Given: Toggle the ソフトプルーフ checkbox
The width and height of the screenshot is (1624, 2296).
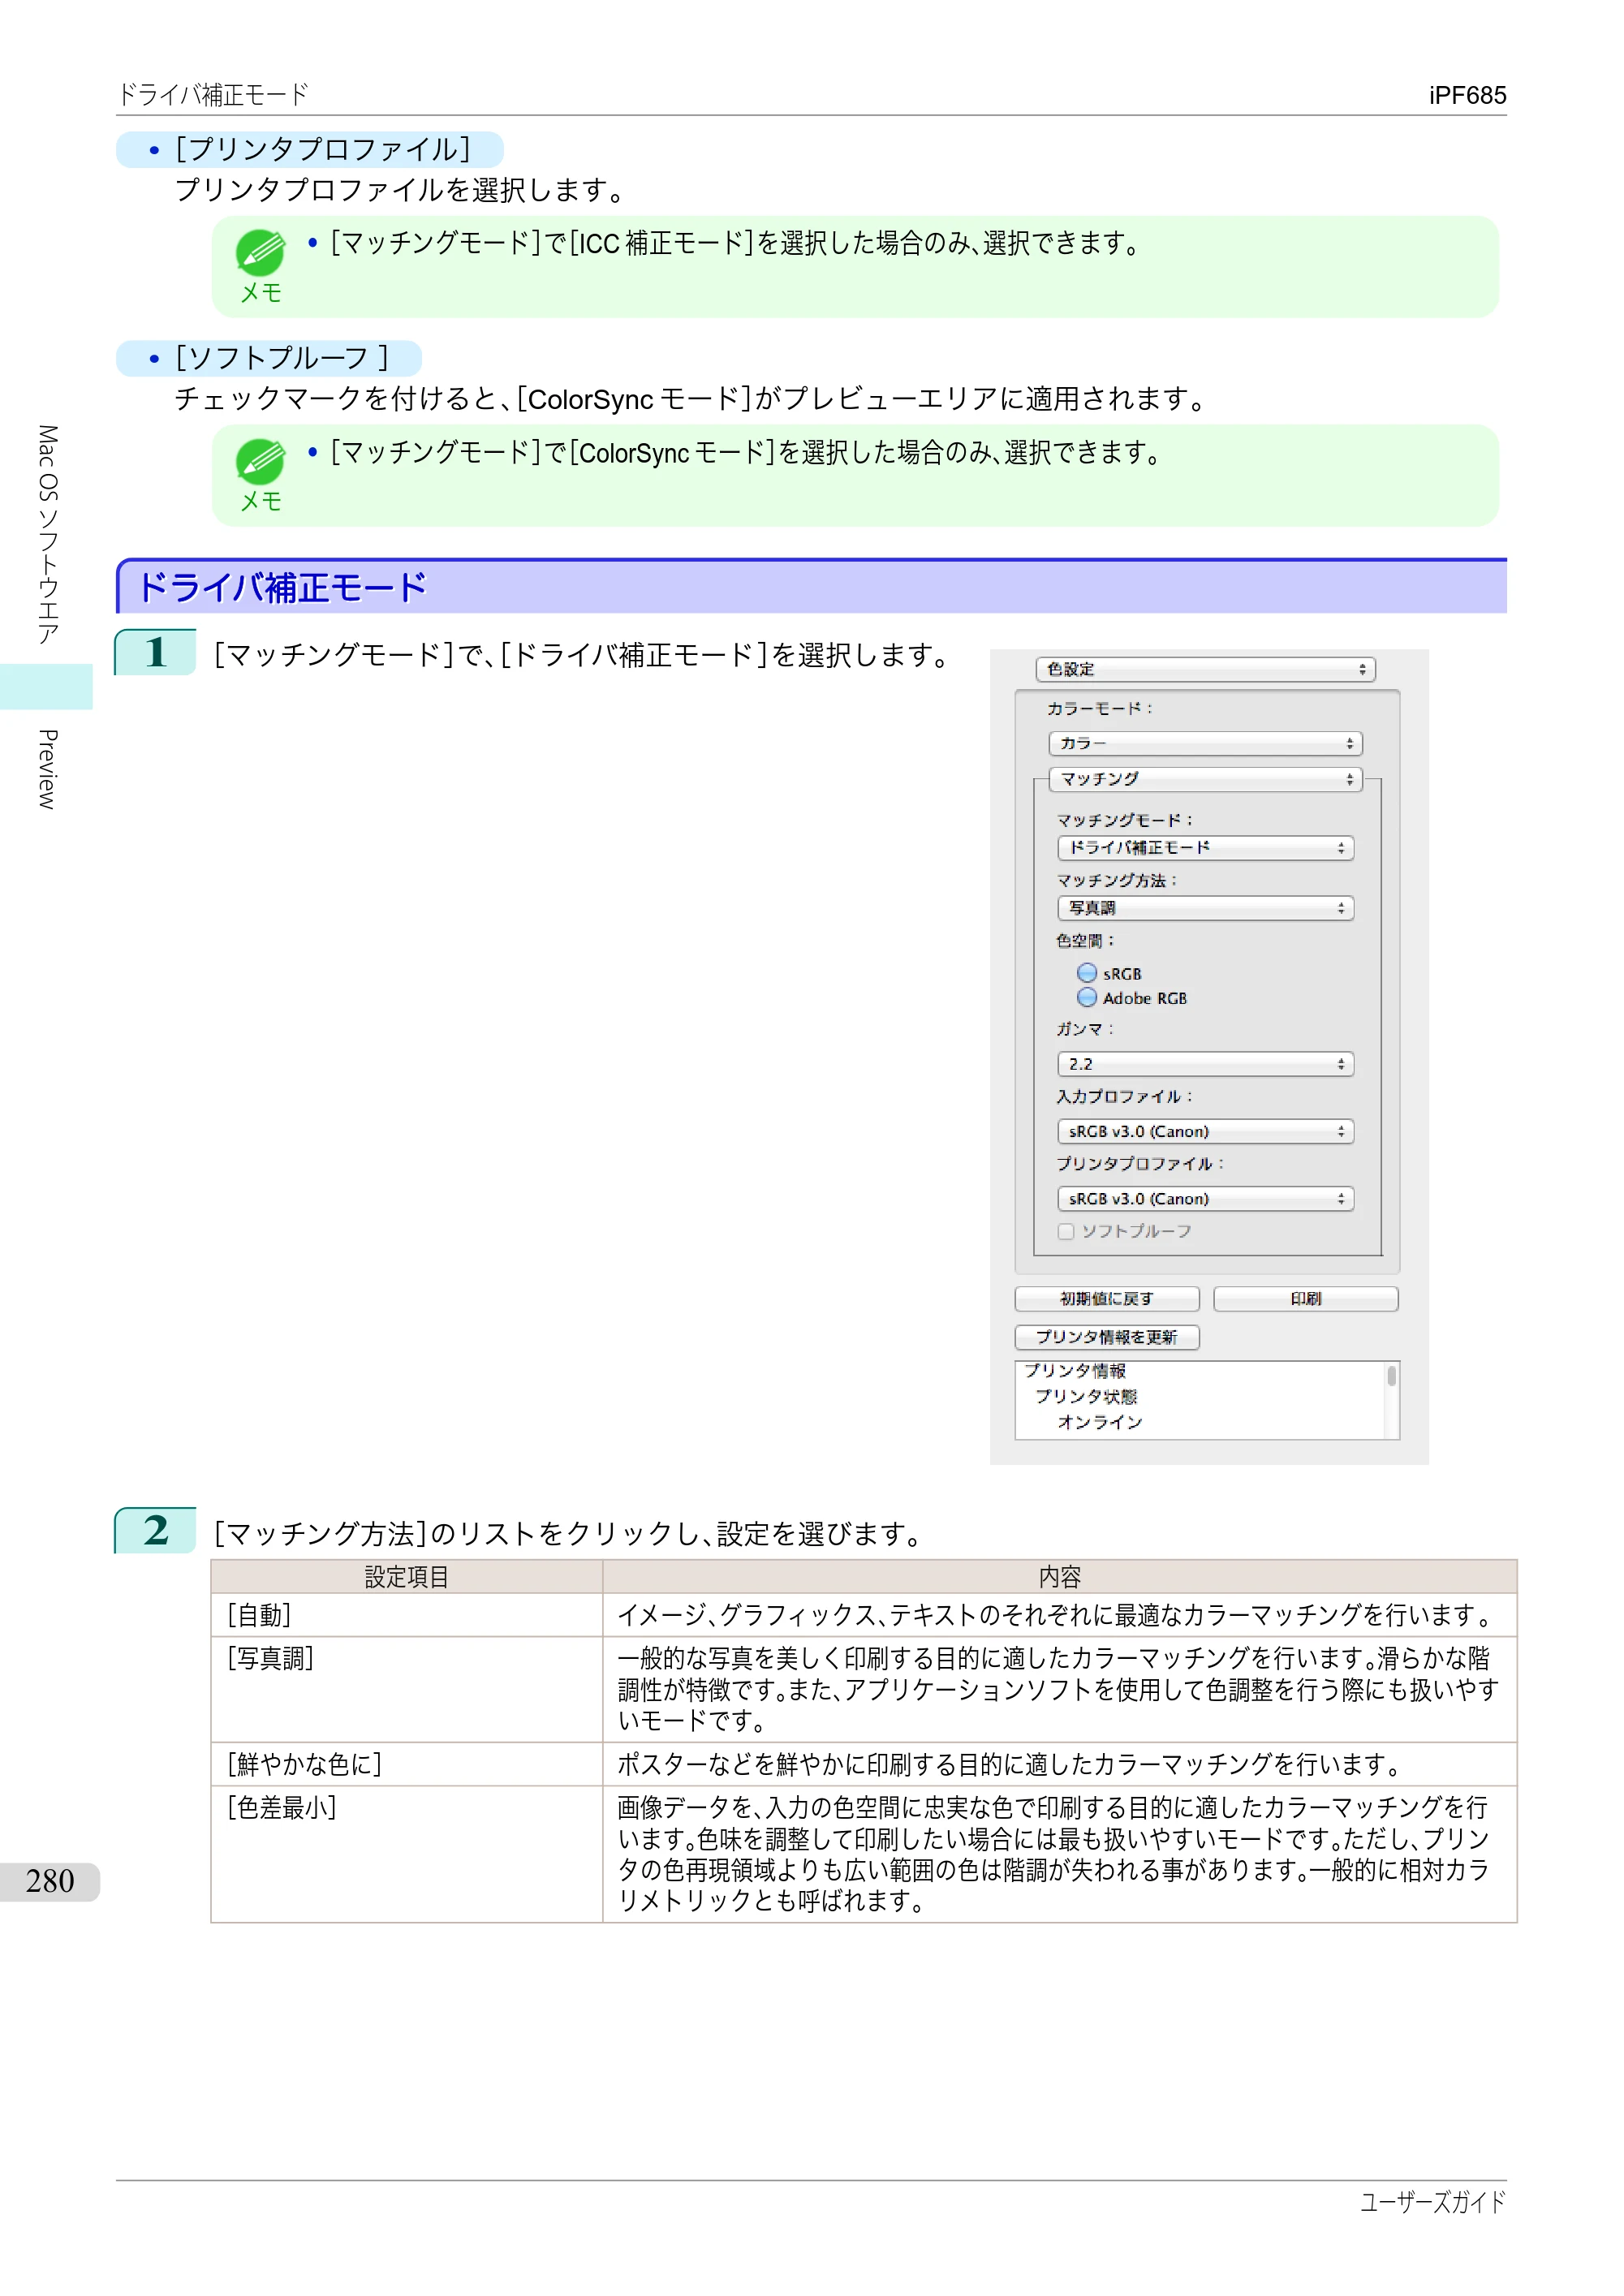Looking at the screenshot, I should (x=1066, y=1231).
